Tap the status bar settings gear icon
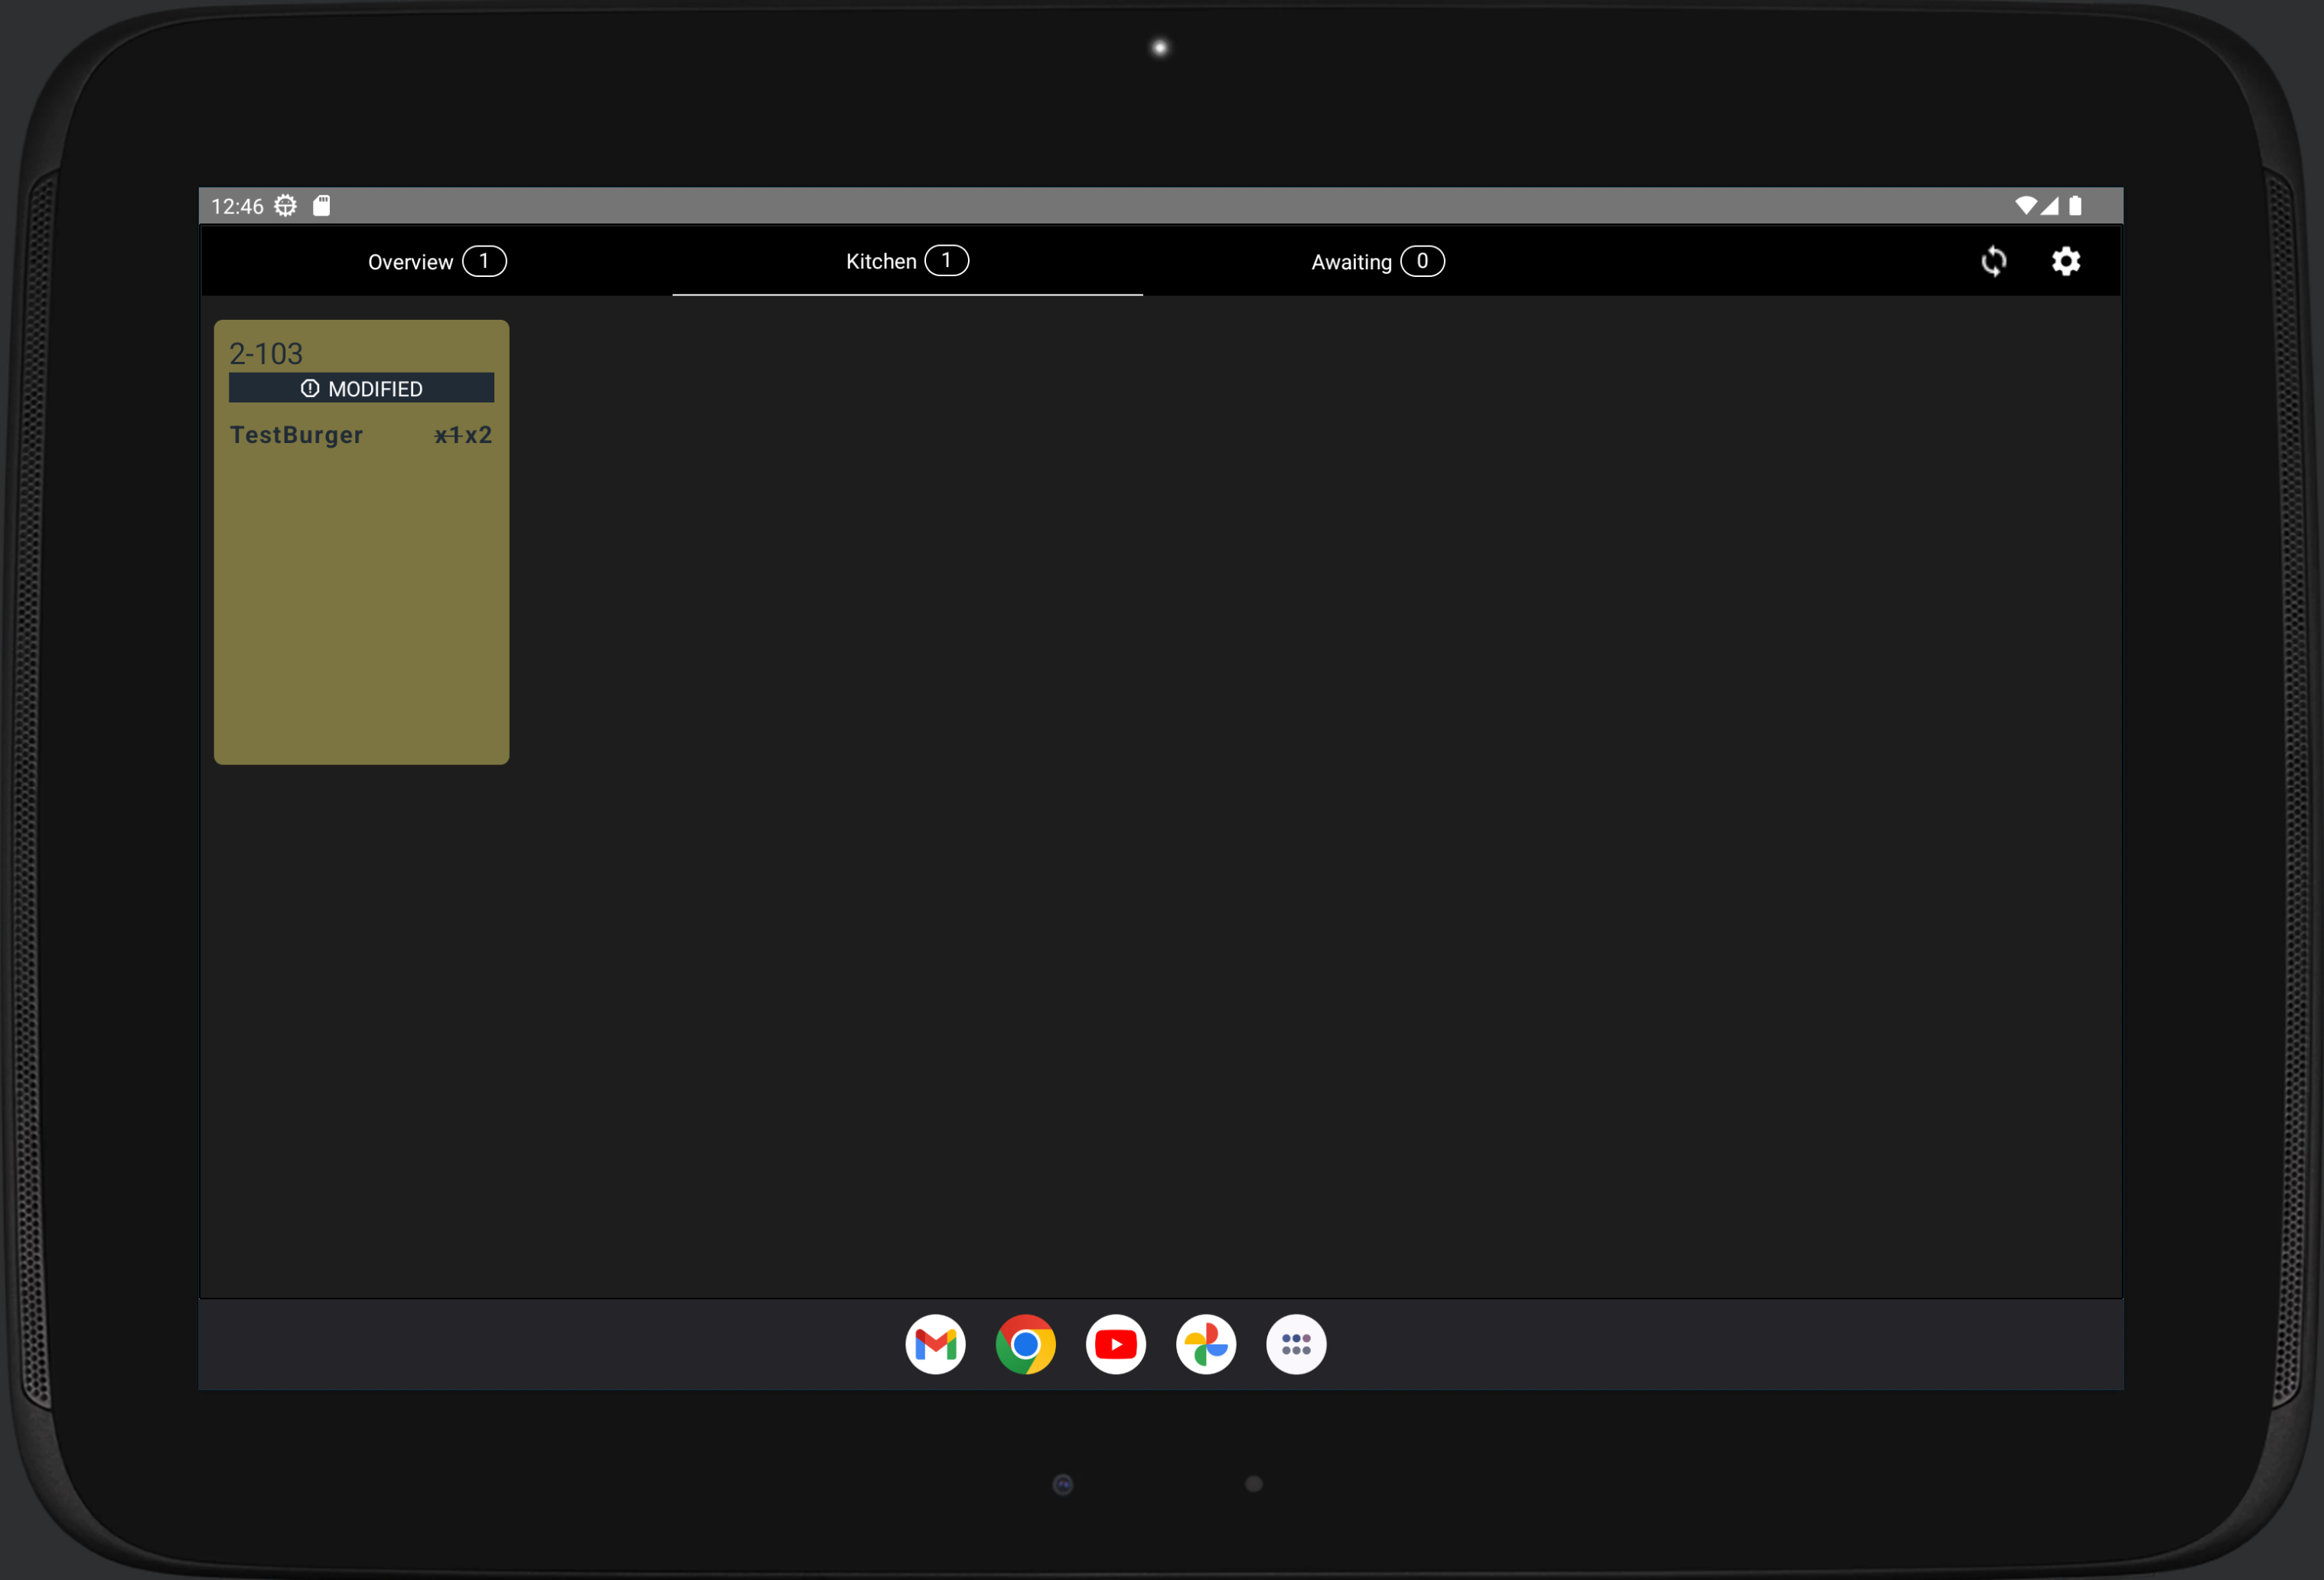 [286, 206]
